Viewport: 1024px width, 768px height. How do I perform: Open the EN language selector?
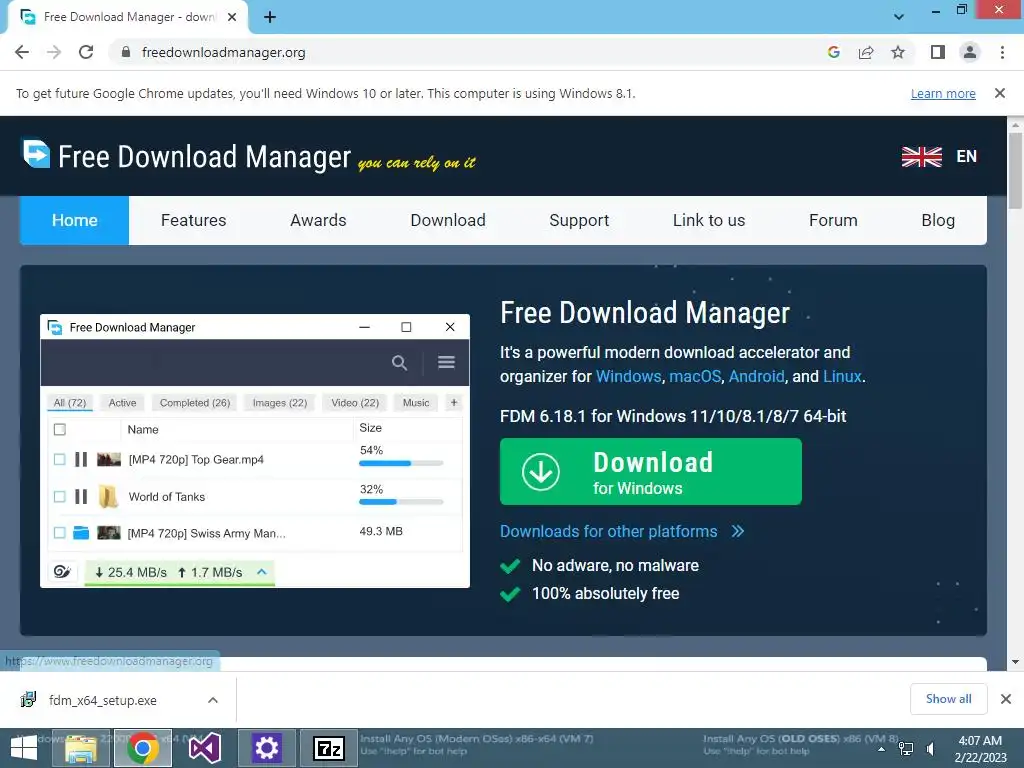pyautogui.click(x=967, y=157)
